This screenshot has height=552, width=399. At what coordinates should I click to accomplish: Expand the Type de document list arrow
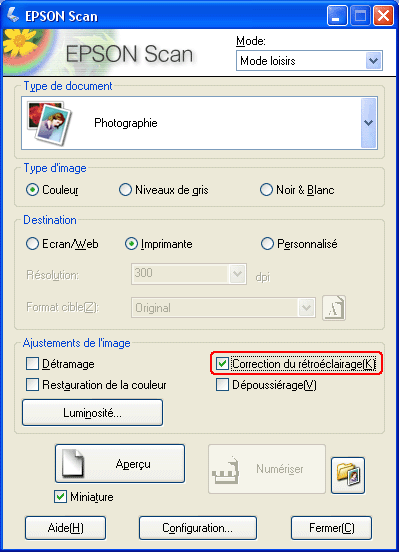point(369,123)
